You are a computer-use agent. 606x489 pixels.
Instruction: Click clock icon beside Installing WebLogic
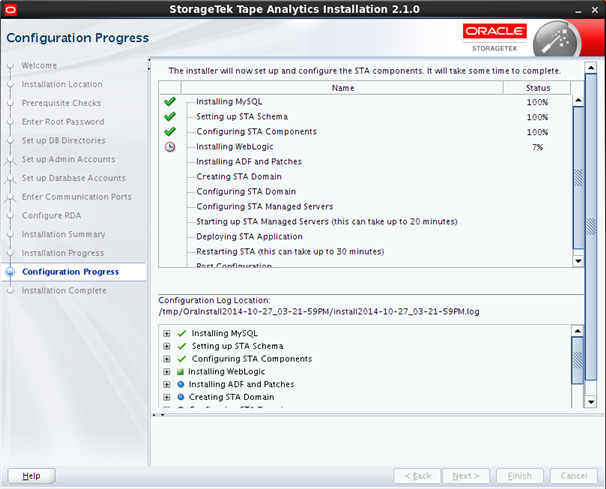[170, 147]
